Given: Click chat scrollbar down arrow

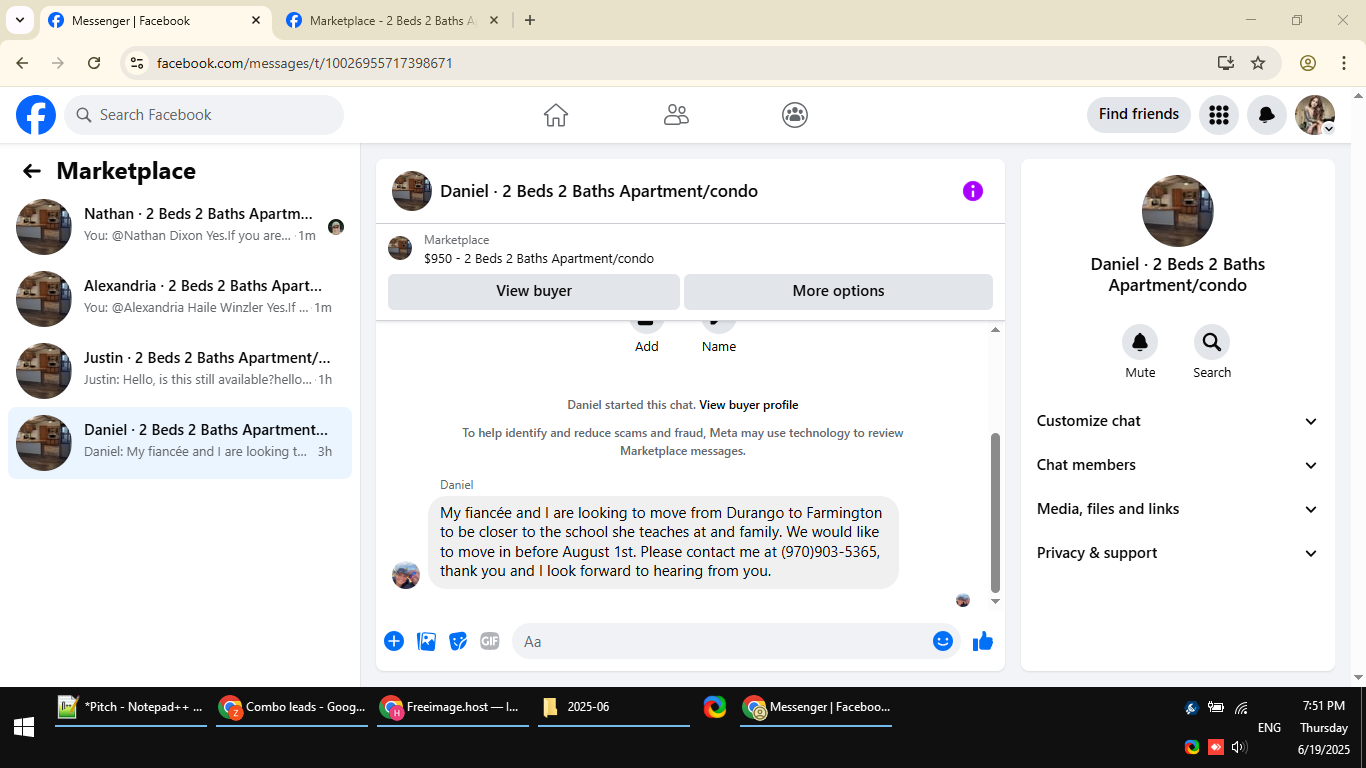Looking at the screenshot, I should pyautogui.click(x=995, y=601).
